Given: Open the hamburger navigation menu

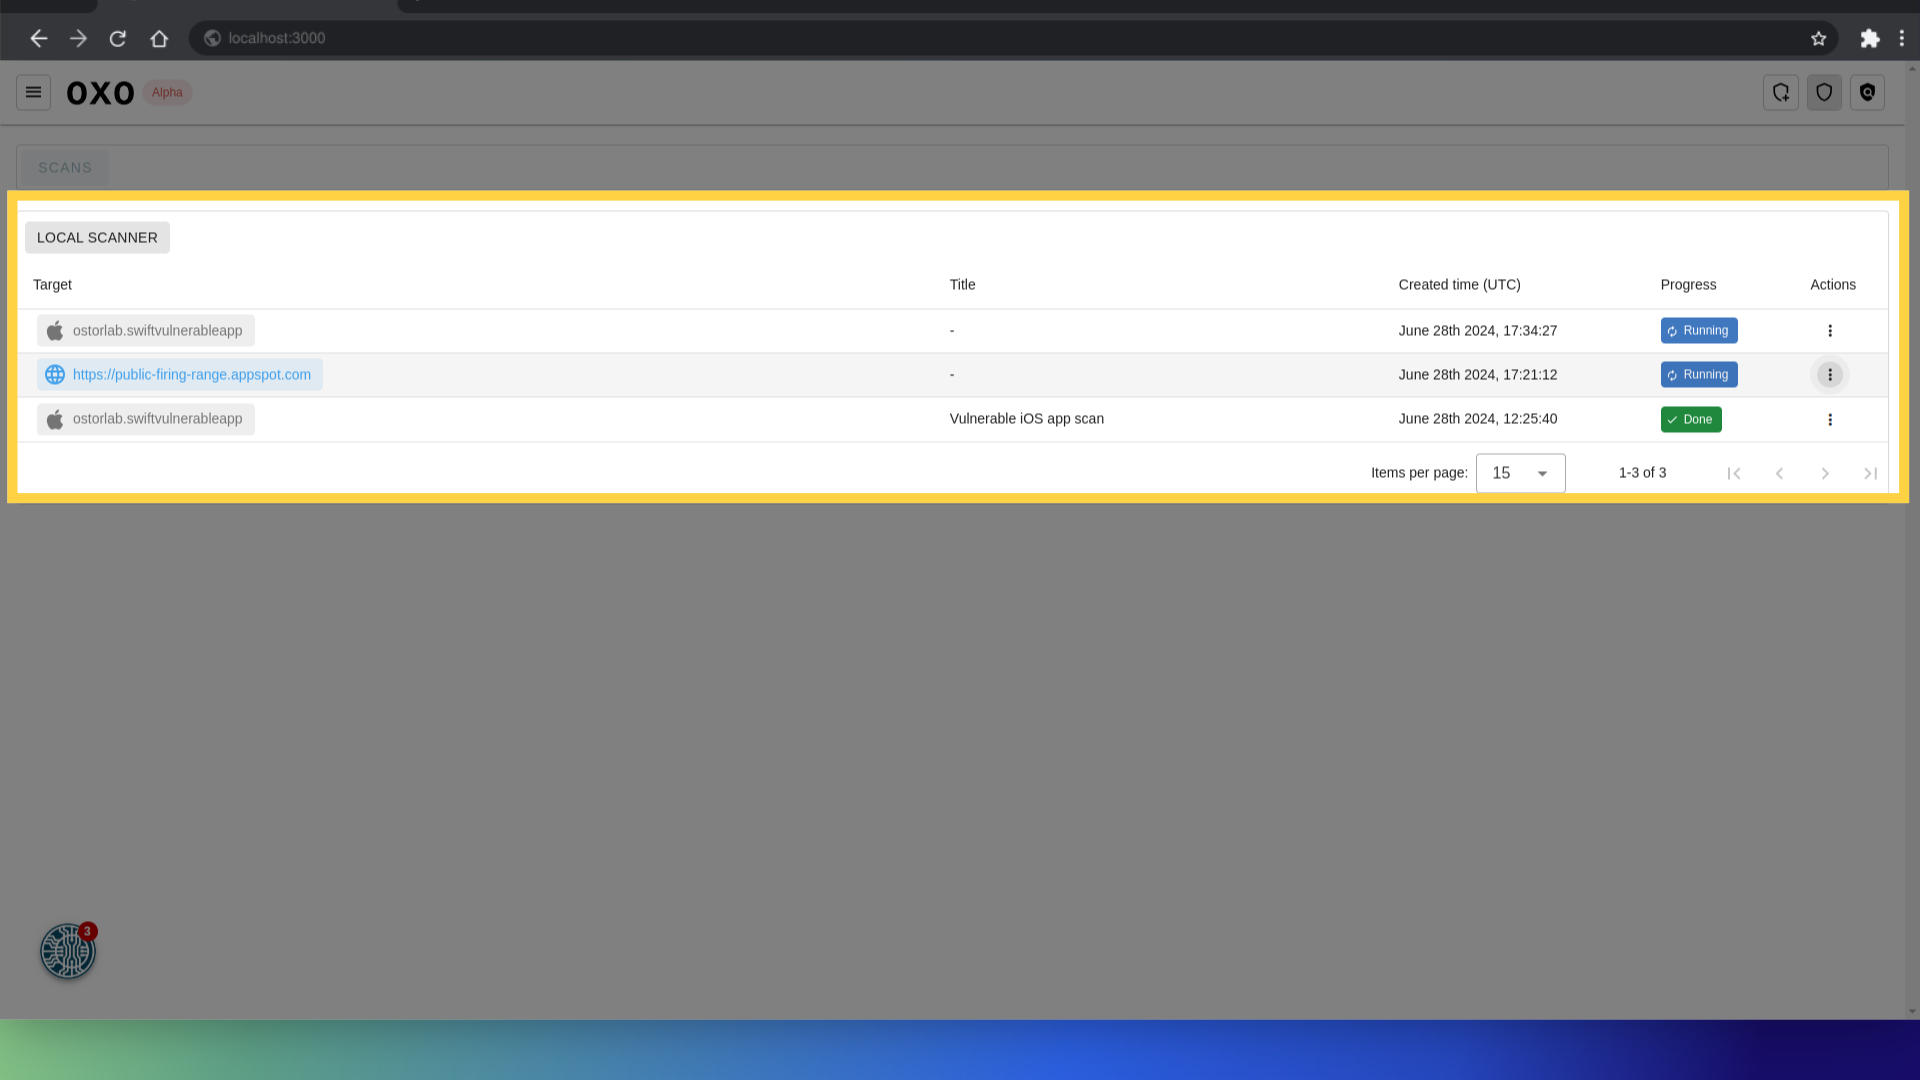Looking at the screenshot, I should coord(33,92).
